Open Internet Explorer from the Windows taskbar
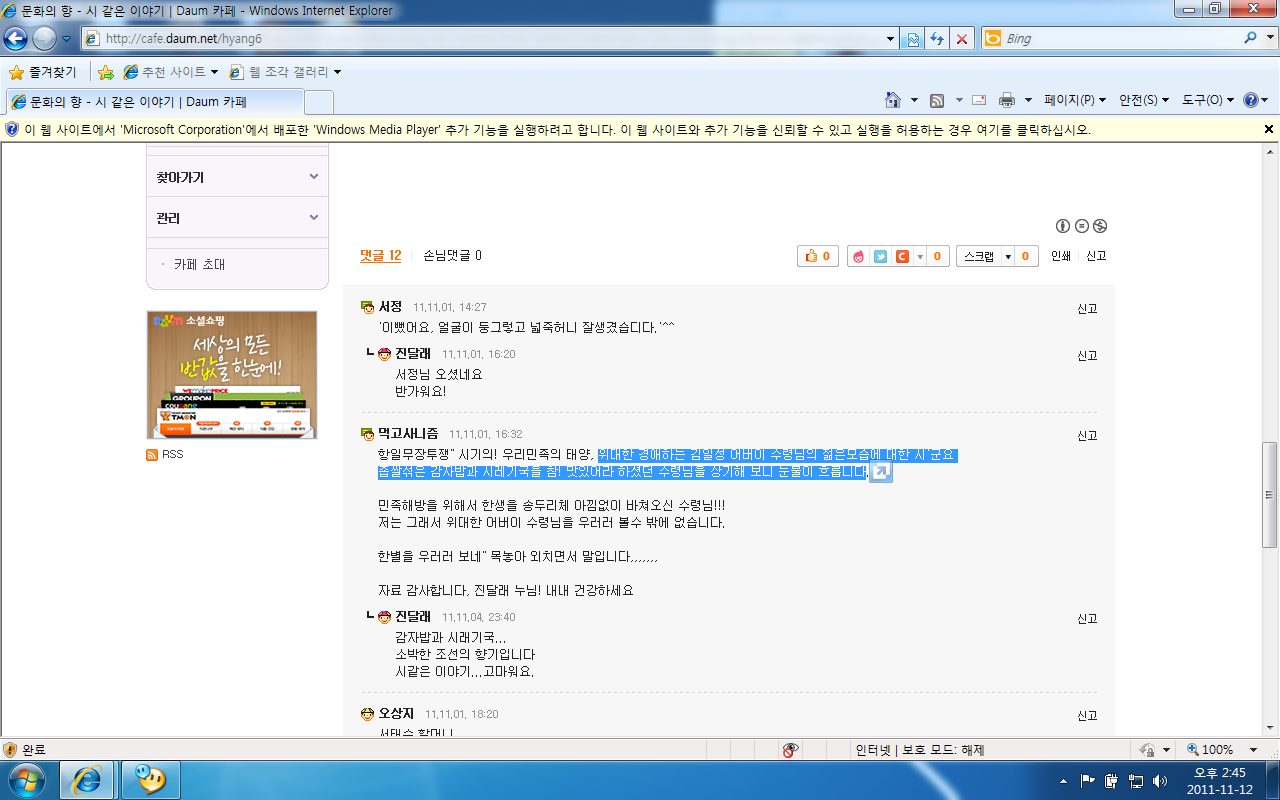 click(86, 779)
